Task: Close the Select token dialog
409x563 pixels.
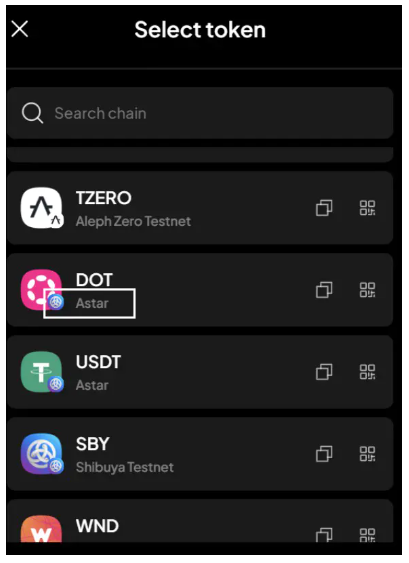Action: 20,29
